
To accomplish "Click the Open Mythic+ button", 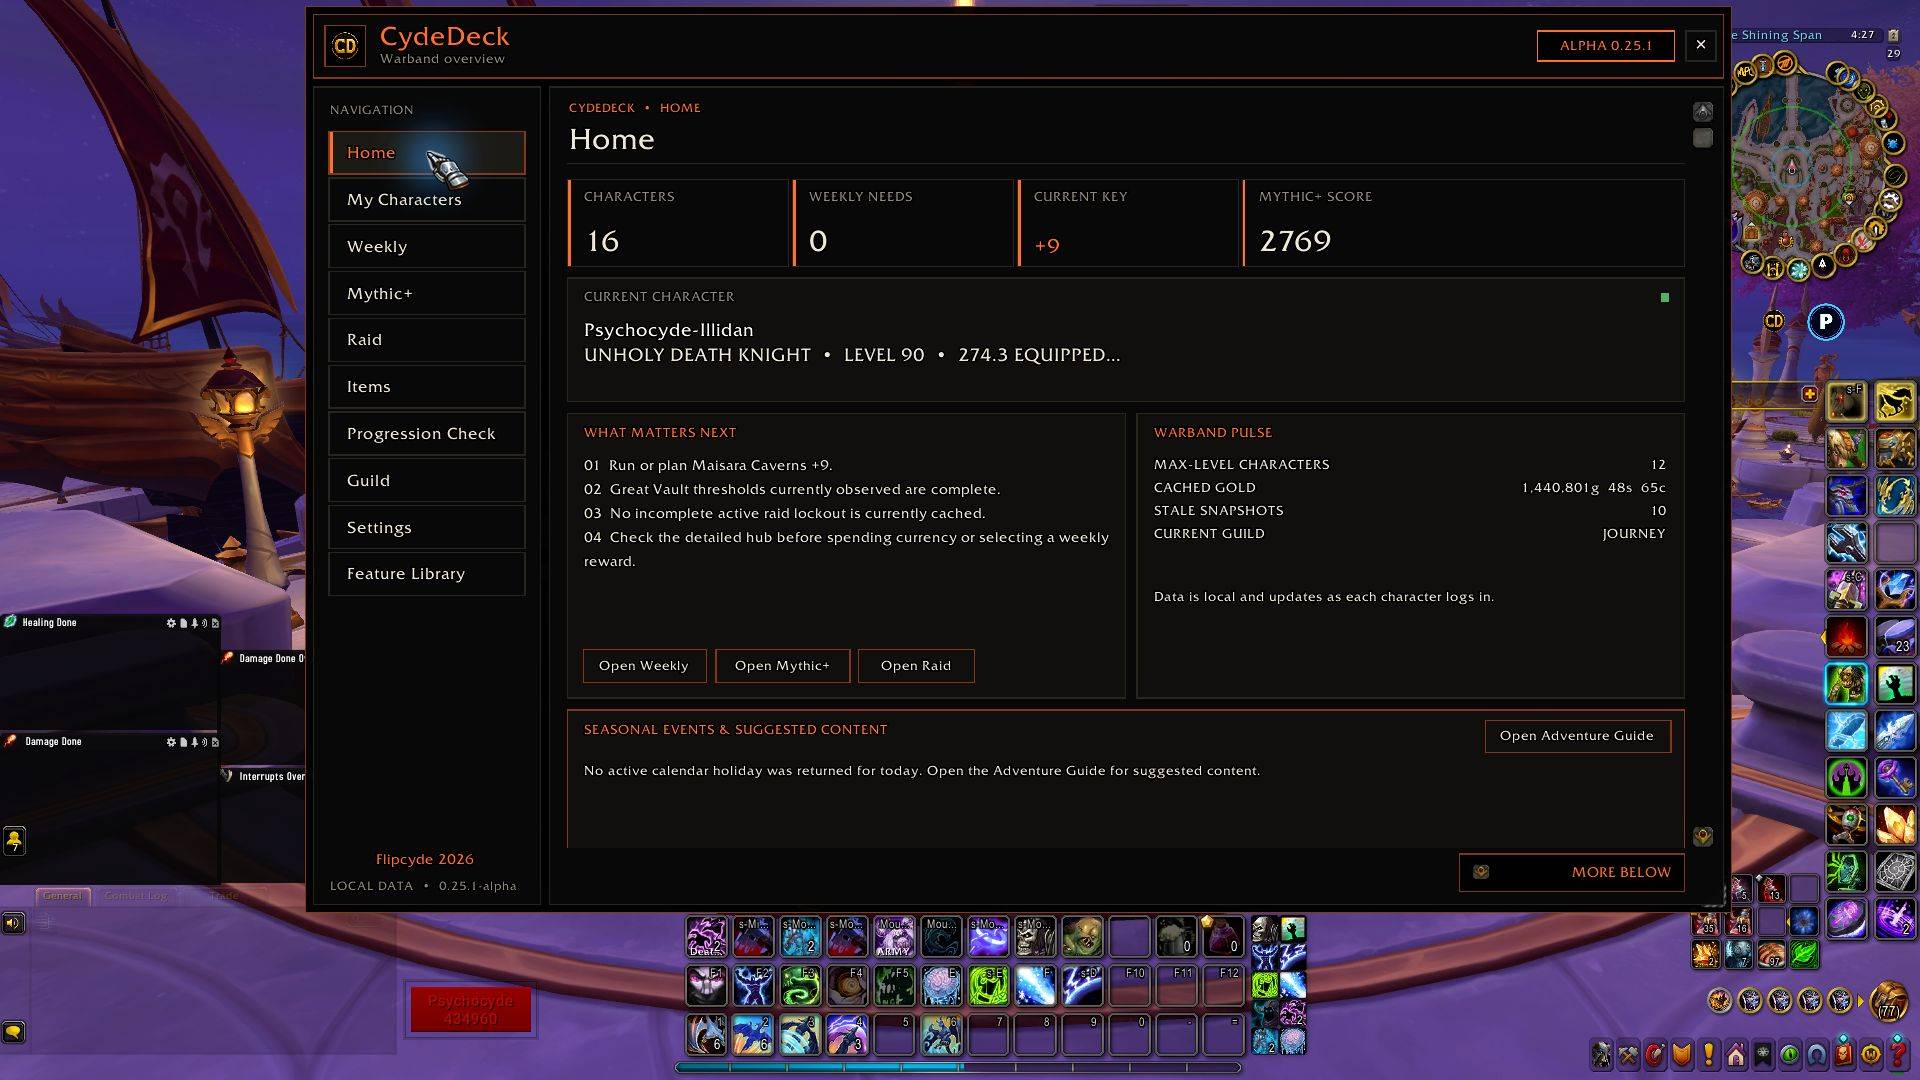I will [782, 666].
